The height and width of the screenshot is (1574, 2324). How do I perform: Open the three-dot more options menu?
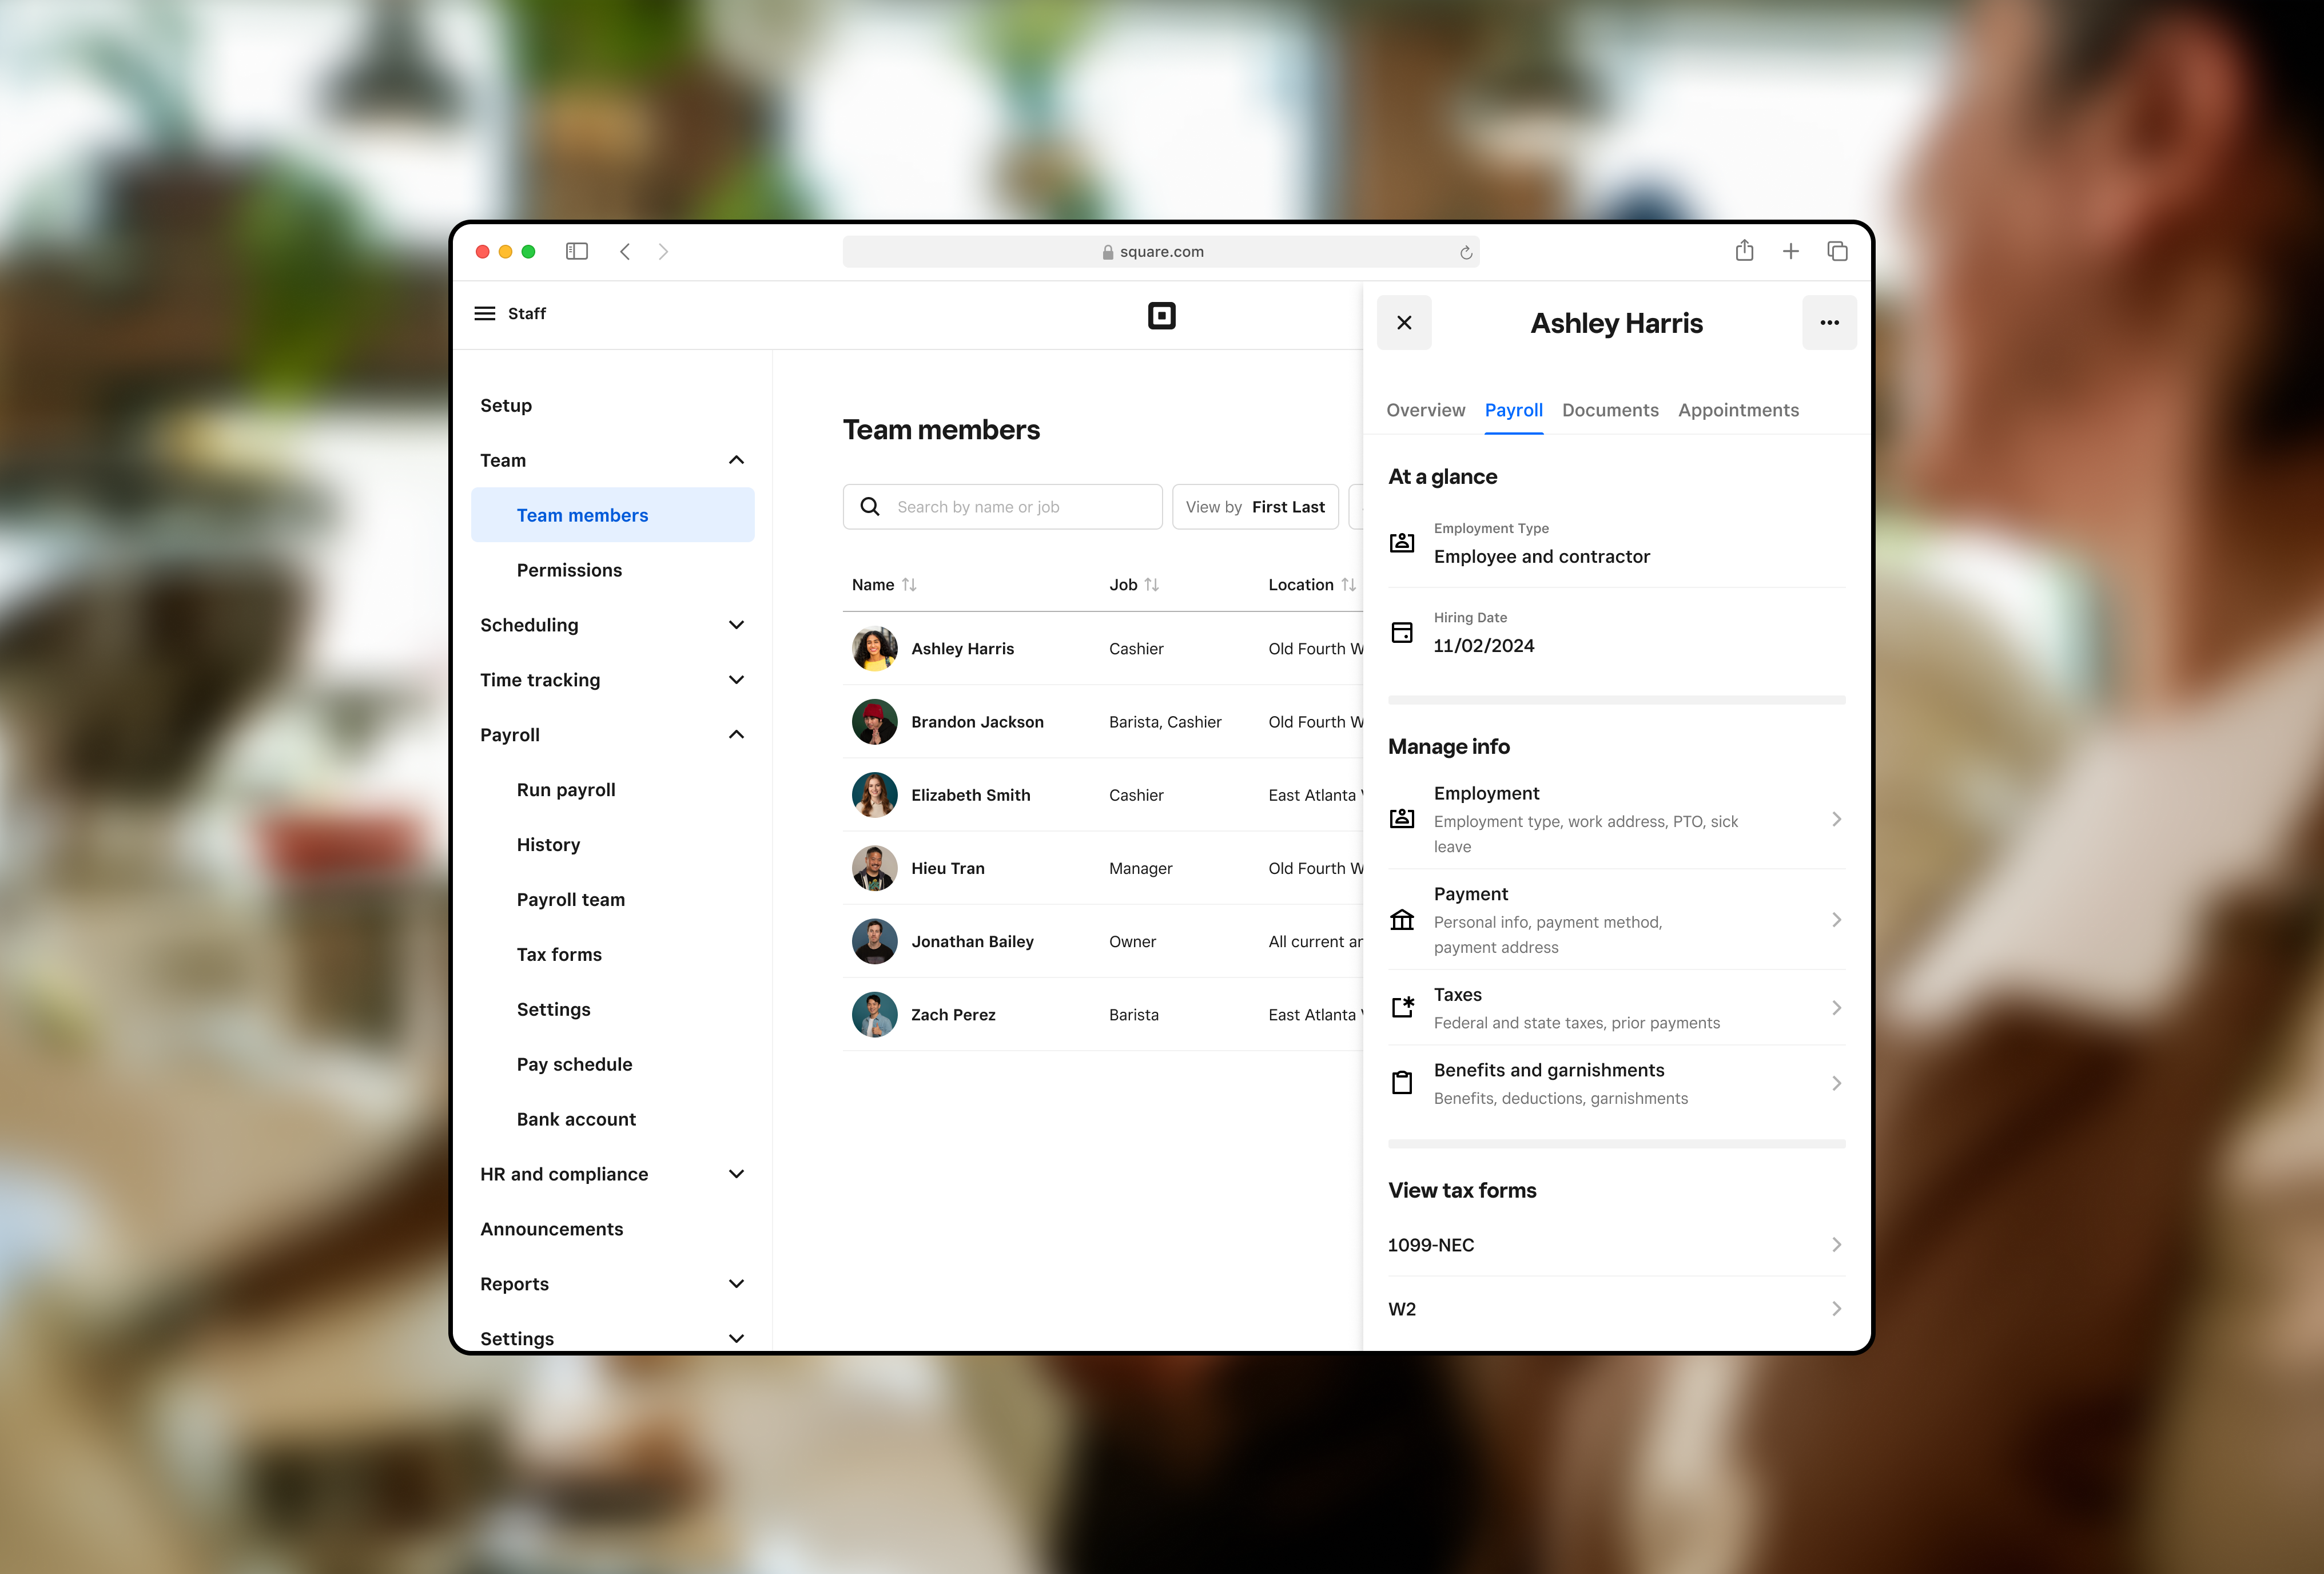pyautogui.click(x=1829, y=322)
